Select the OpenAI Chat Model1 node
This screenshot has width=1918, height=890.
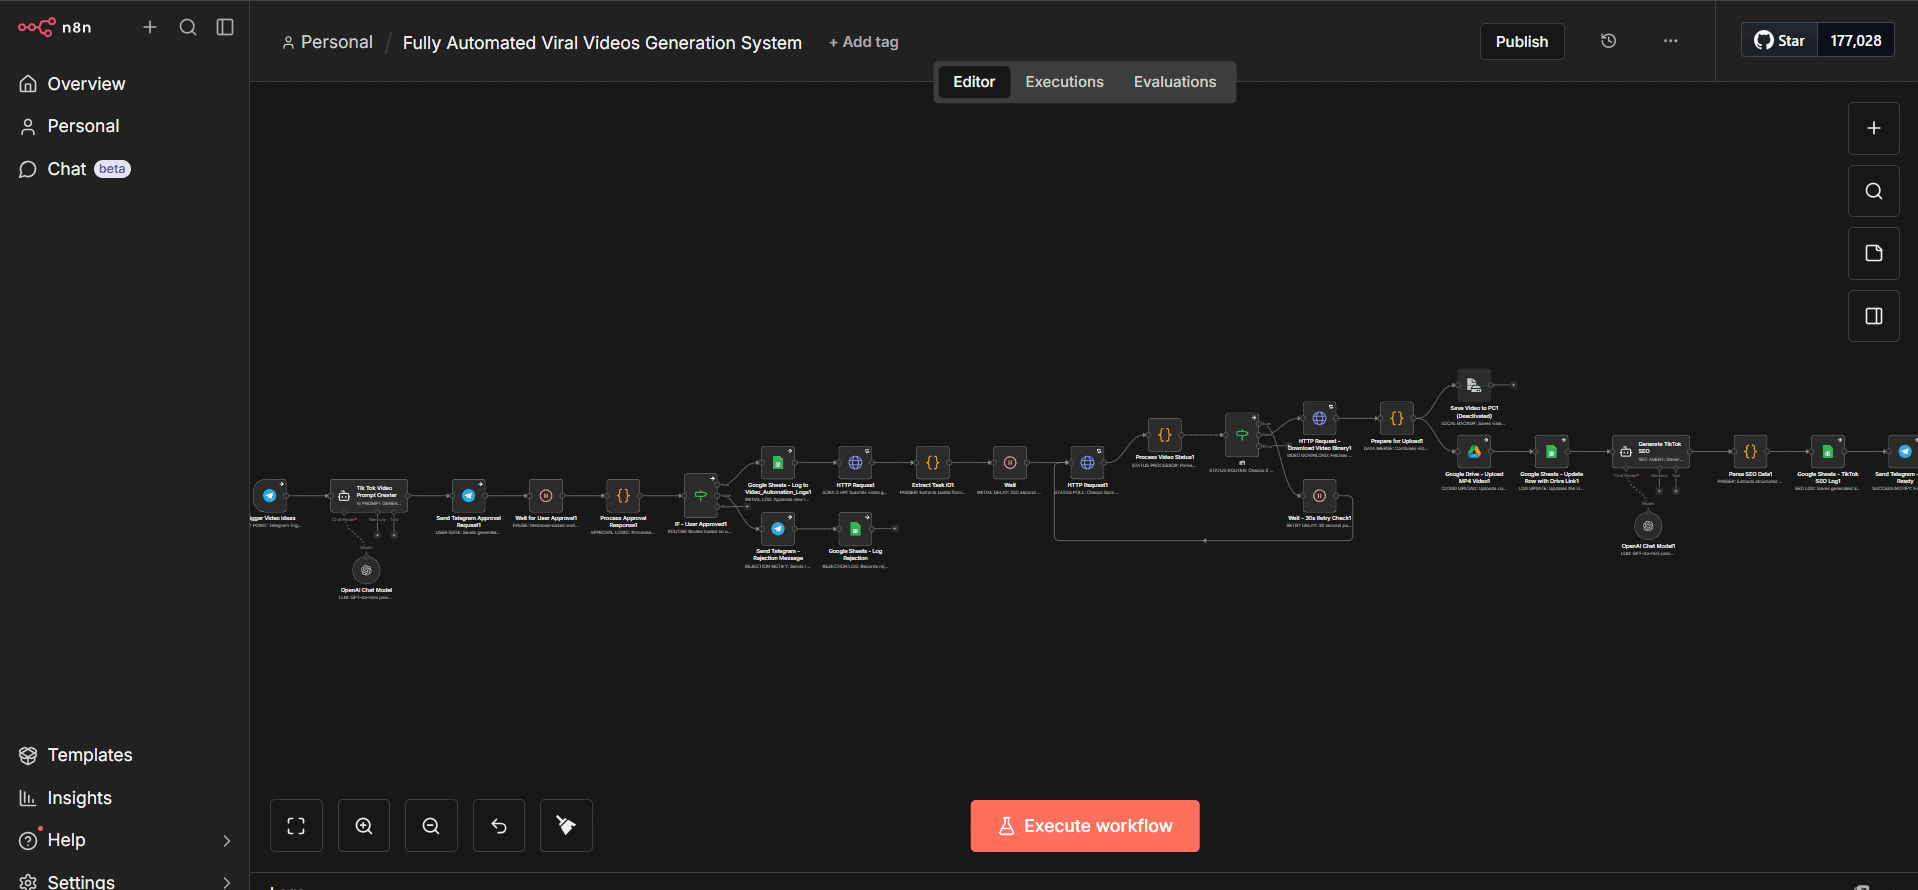point(1648,526)
